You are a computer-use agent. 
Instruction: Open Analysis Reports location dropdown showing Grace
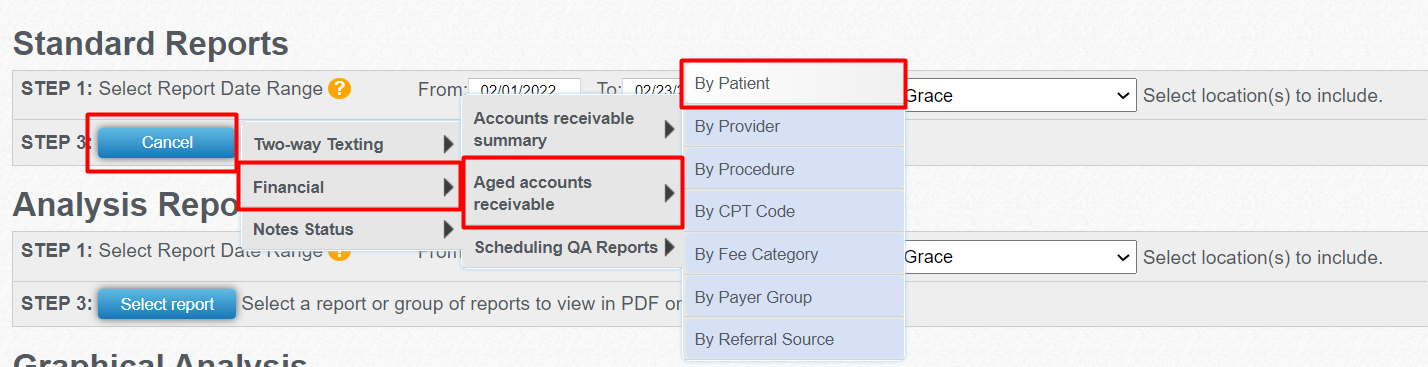[1020, 257]
